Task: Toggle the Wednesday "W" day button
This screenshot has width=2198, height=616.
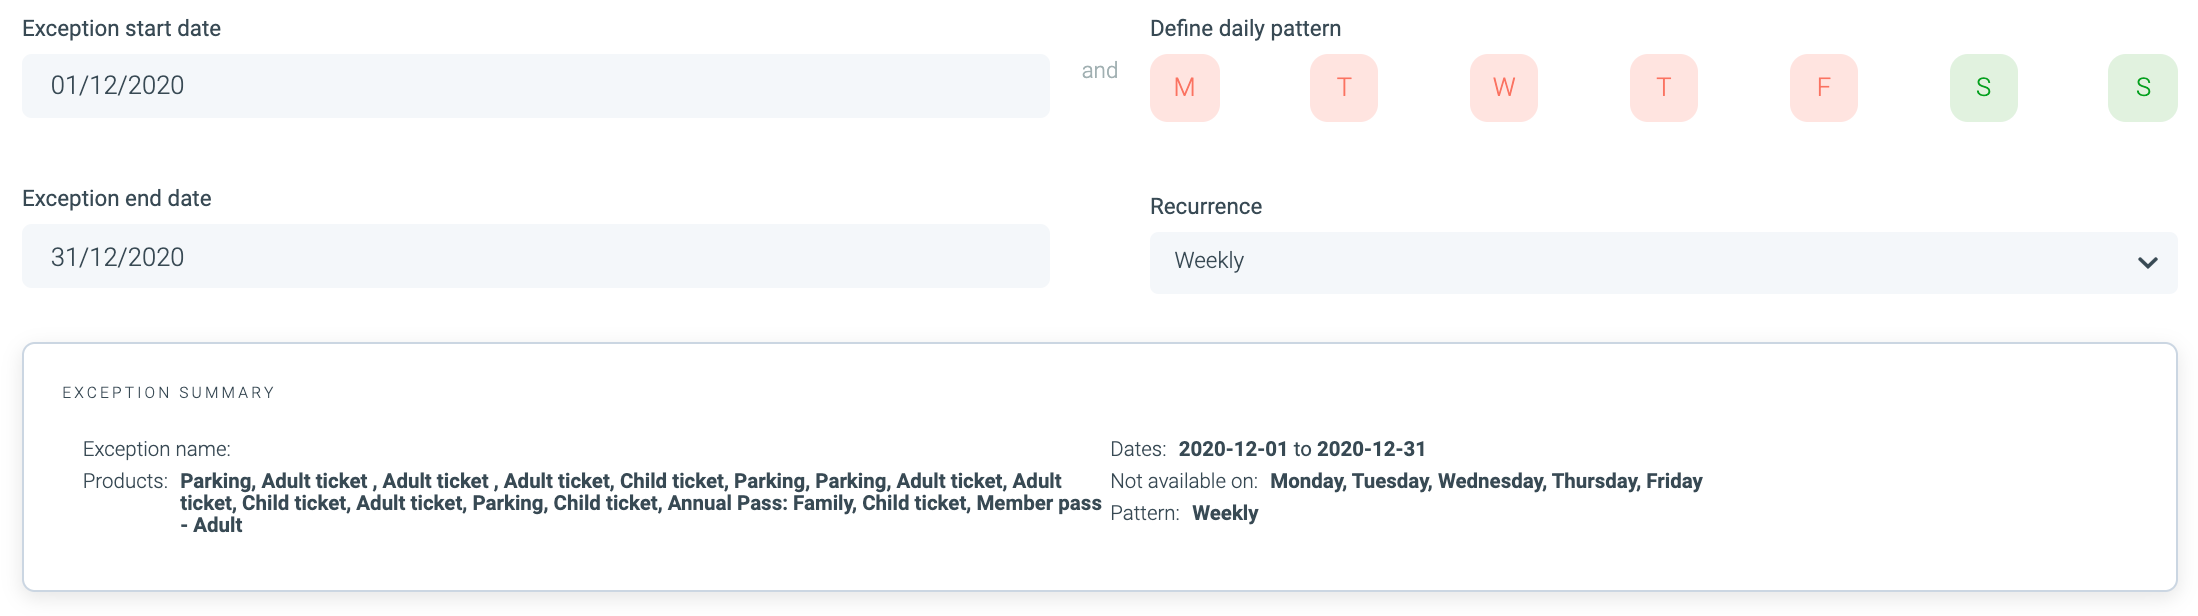Action: click(1504, 88)
